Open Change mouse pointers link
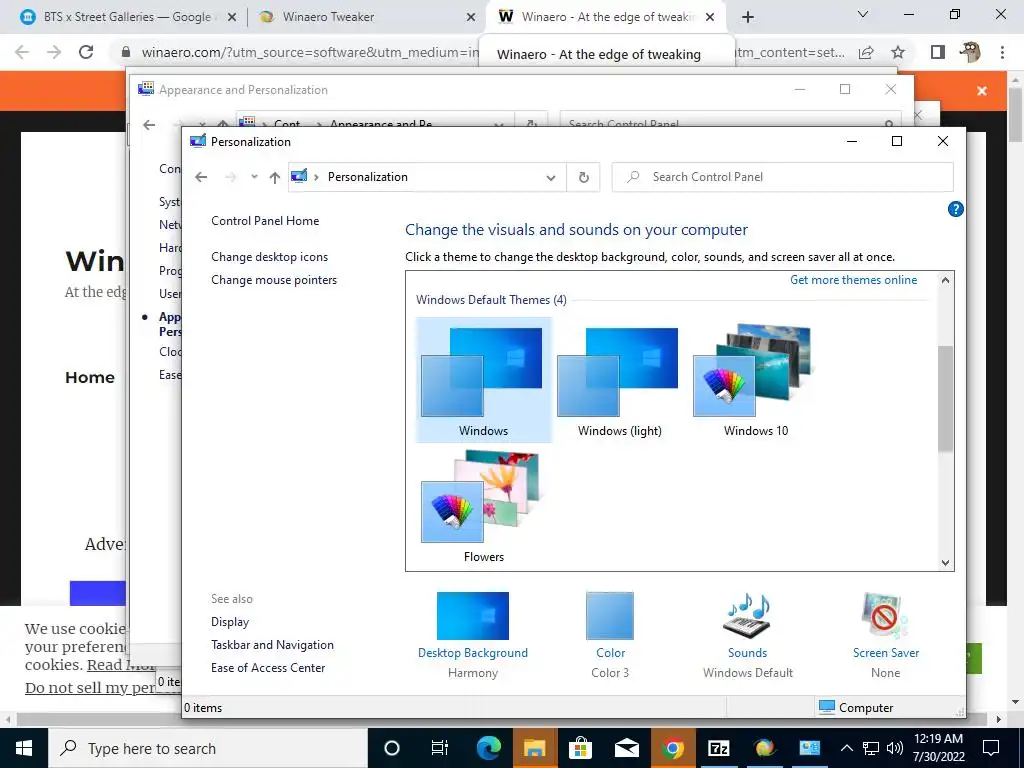The height and width of the screenshot is (768, 1024). point(274,280)
